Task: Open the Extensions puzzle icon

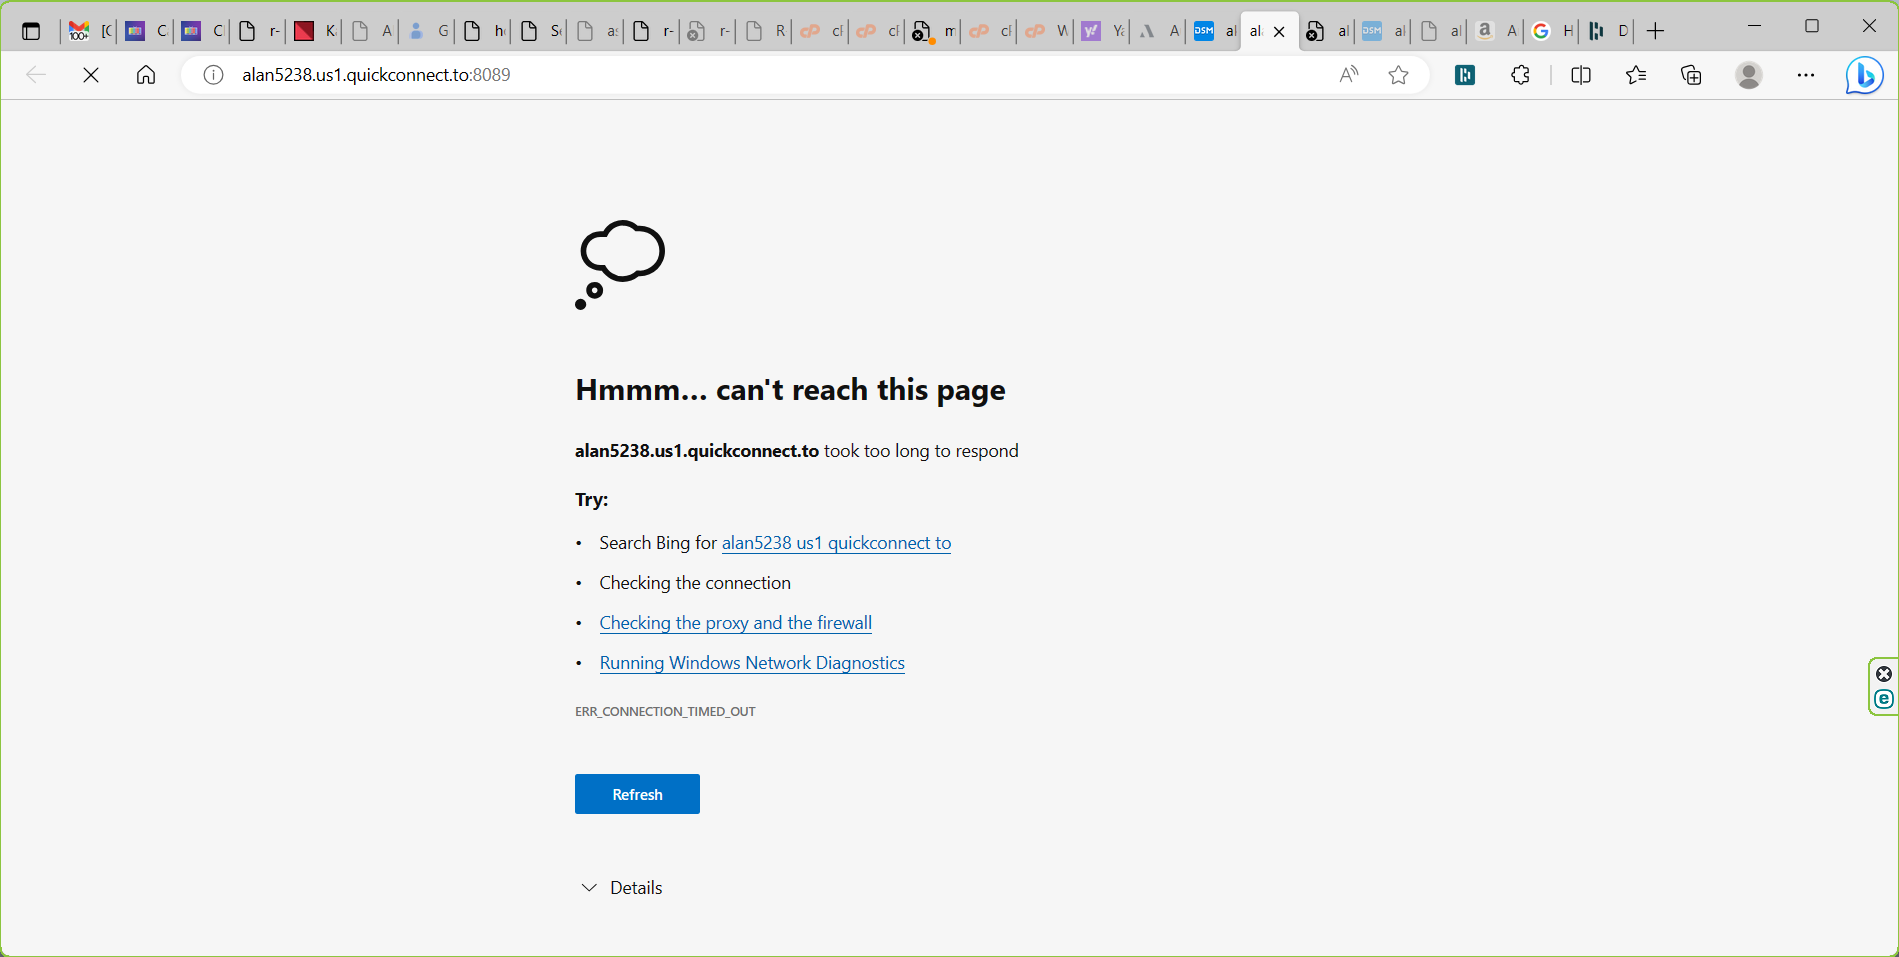Action: point(1520,75)
